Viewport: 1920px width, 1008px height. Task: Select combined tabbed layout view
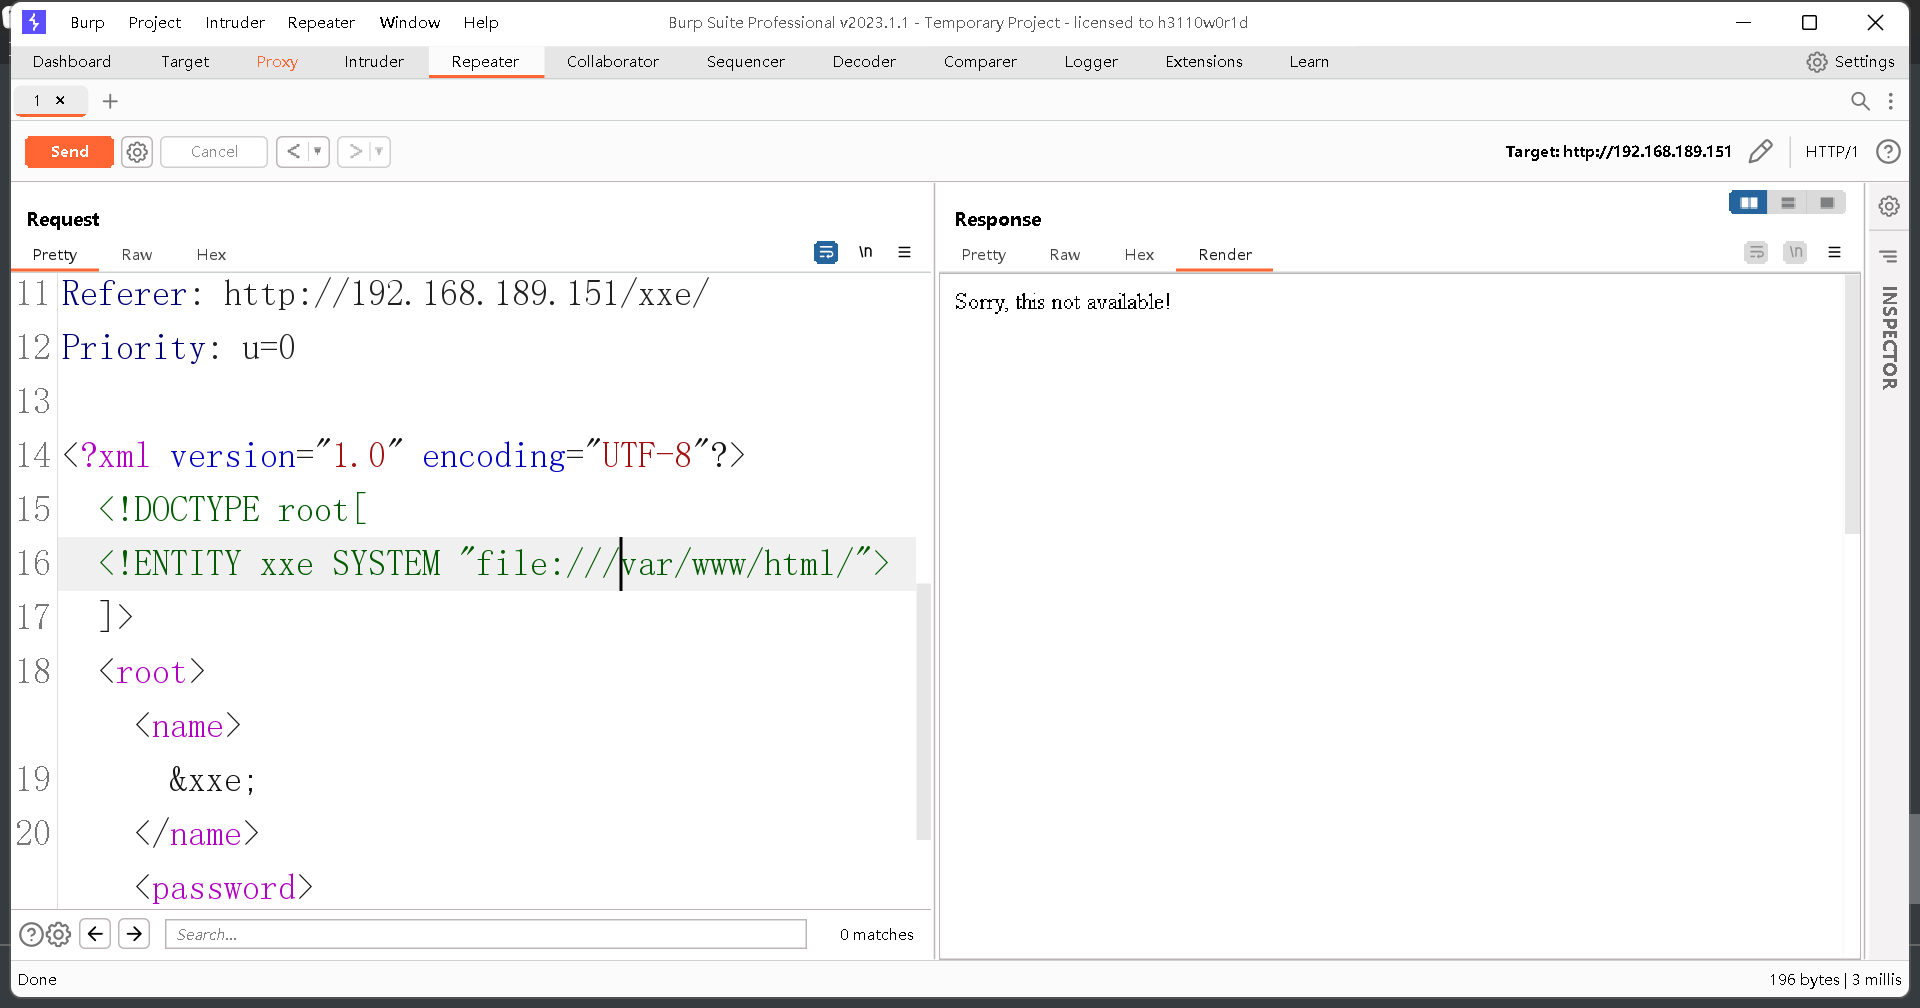[1827, 203]
